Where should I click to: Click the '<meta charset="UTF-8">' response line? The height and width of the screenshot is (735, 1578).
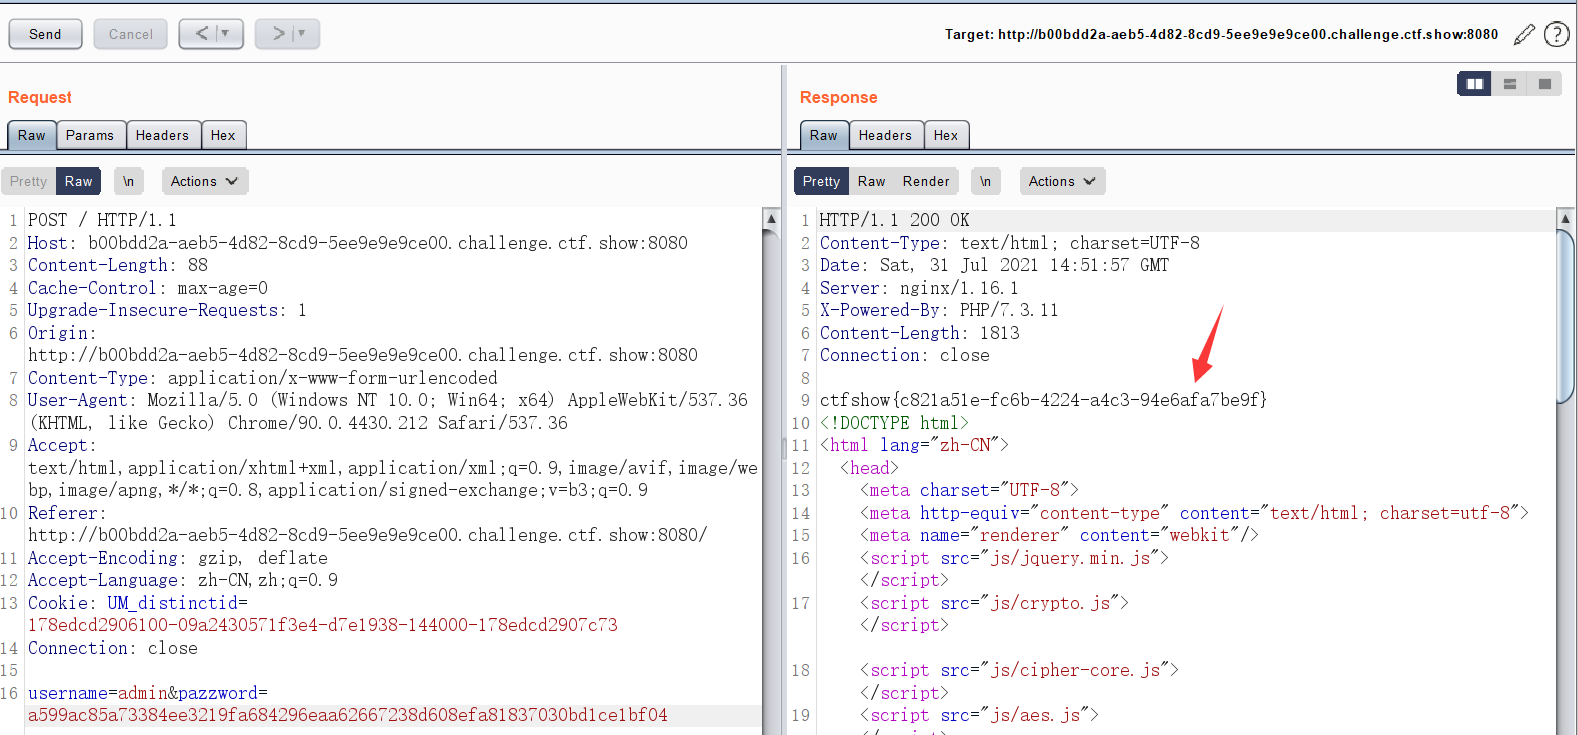(x=970, y=490)
